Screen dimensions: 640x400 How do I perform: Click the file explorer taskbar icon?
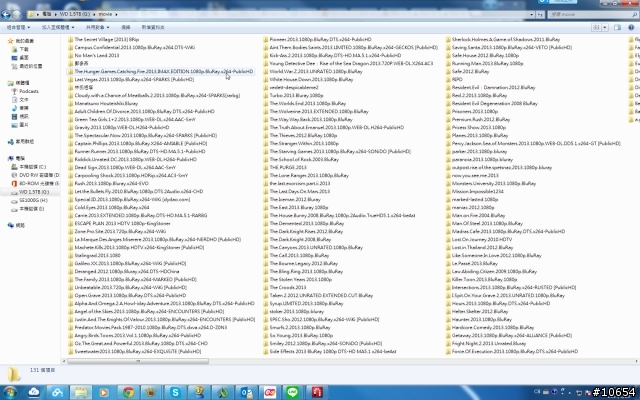(x=81, y=392)
